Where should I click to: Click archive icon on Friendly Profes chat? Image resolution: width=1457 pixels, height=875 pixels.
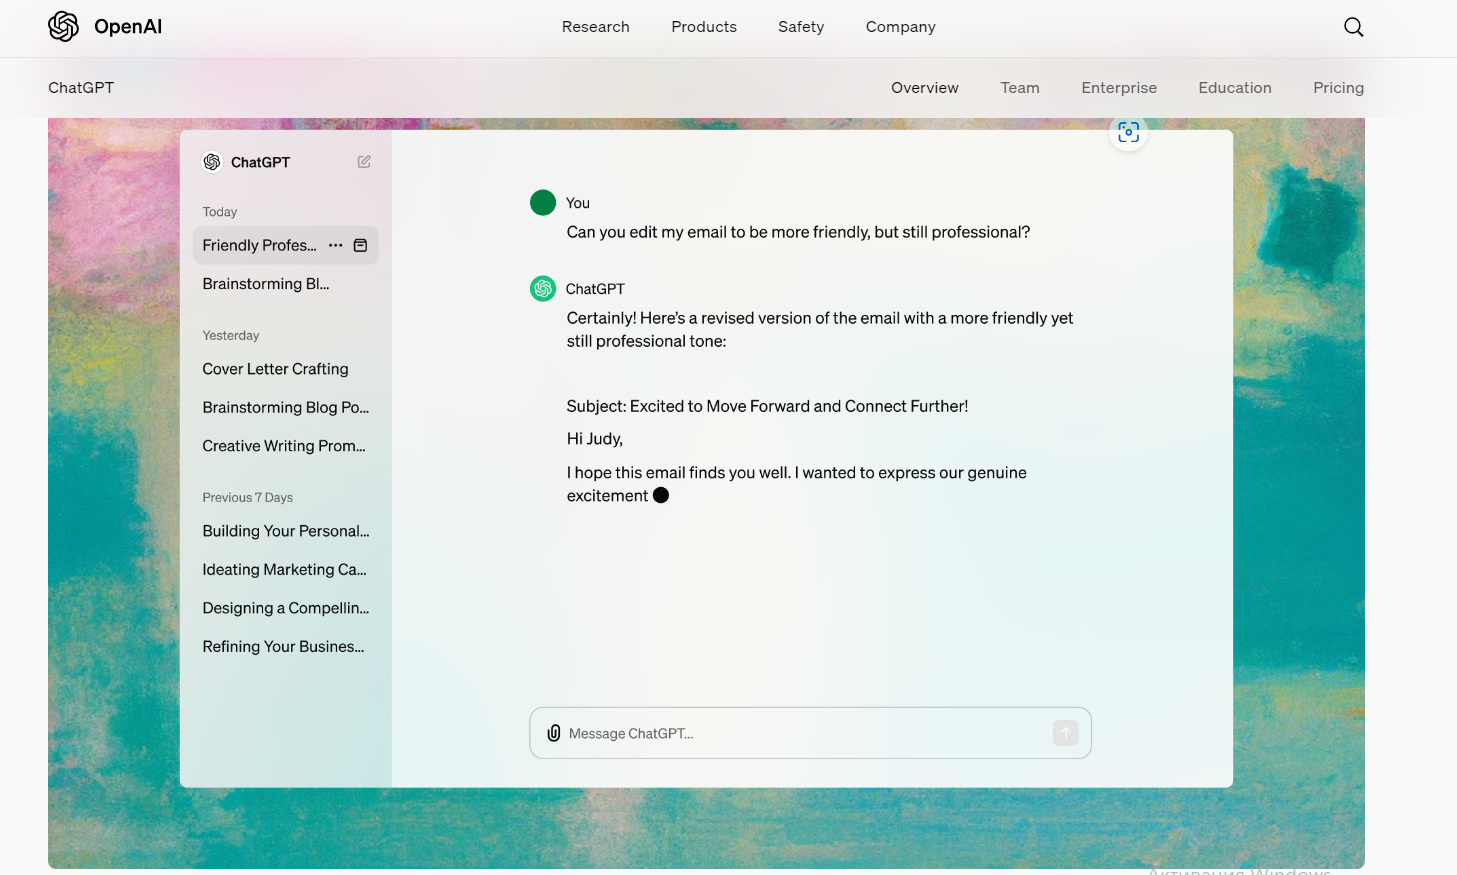[x=361, y=245]
